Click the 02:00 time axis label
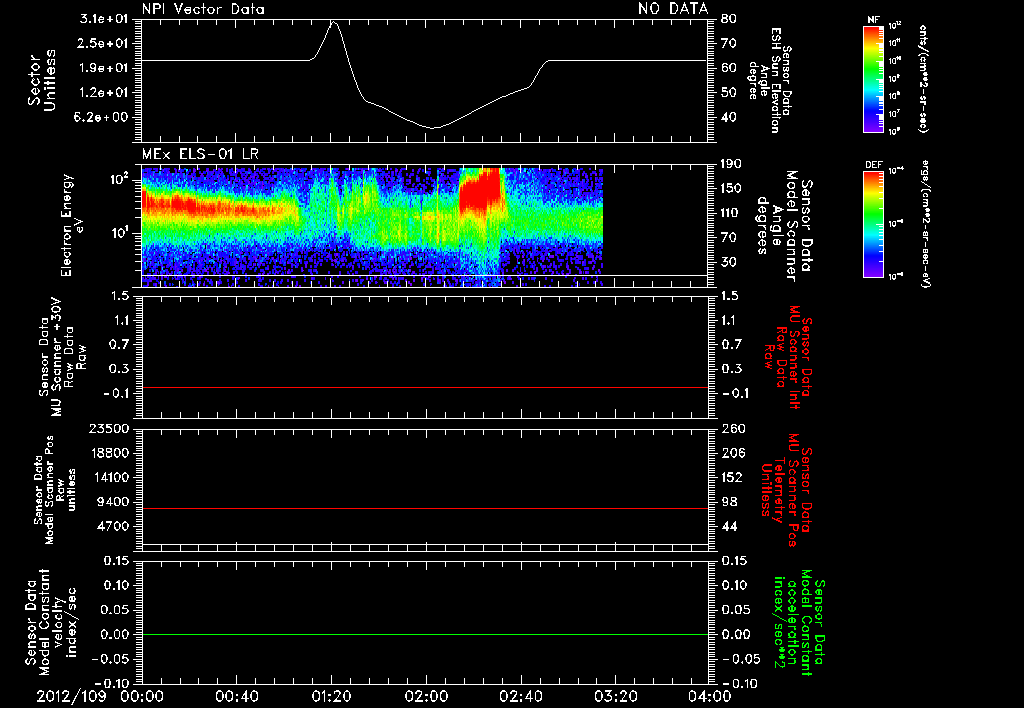This screenshot has width=1024, height=708. click(426, 696)
